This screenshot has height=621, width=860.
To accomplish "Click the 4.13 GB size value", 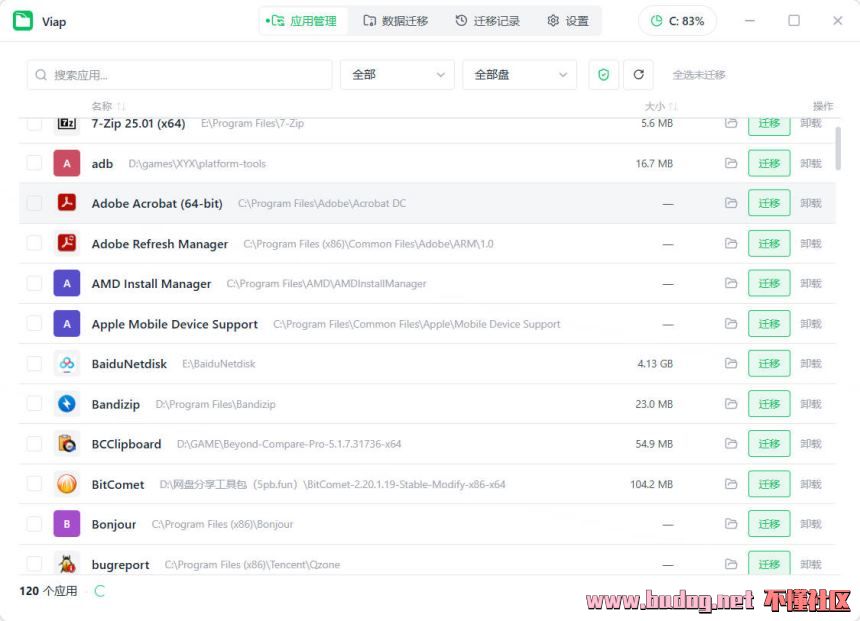I will 655,364.
